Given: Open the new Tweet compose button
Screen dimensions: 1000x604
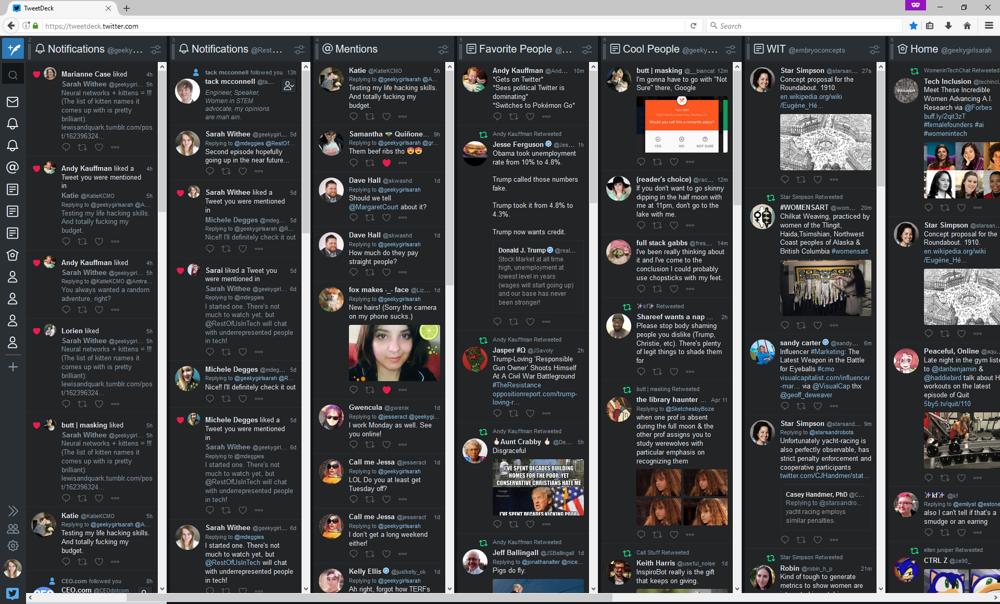Looking at the screenshot, I should point(13,49).
